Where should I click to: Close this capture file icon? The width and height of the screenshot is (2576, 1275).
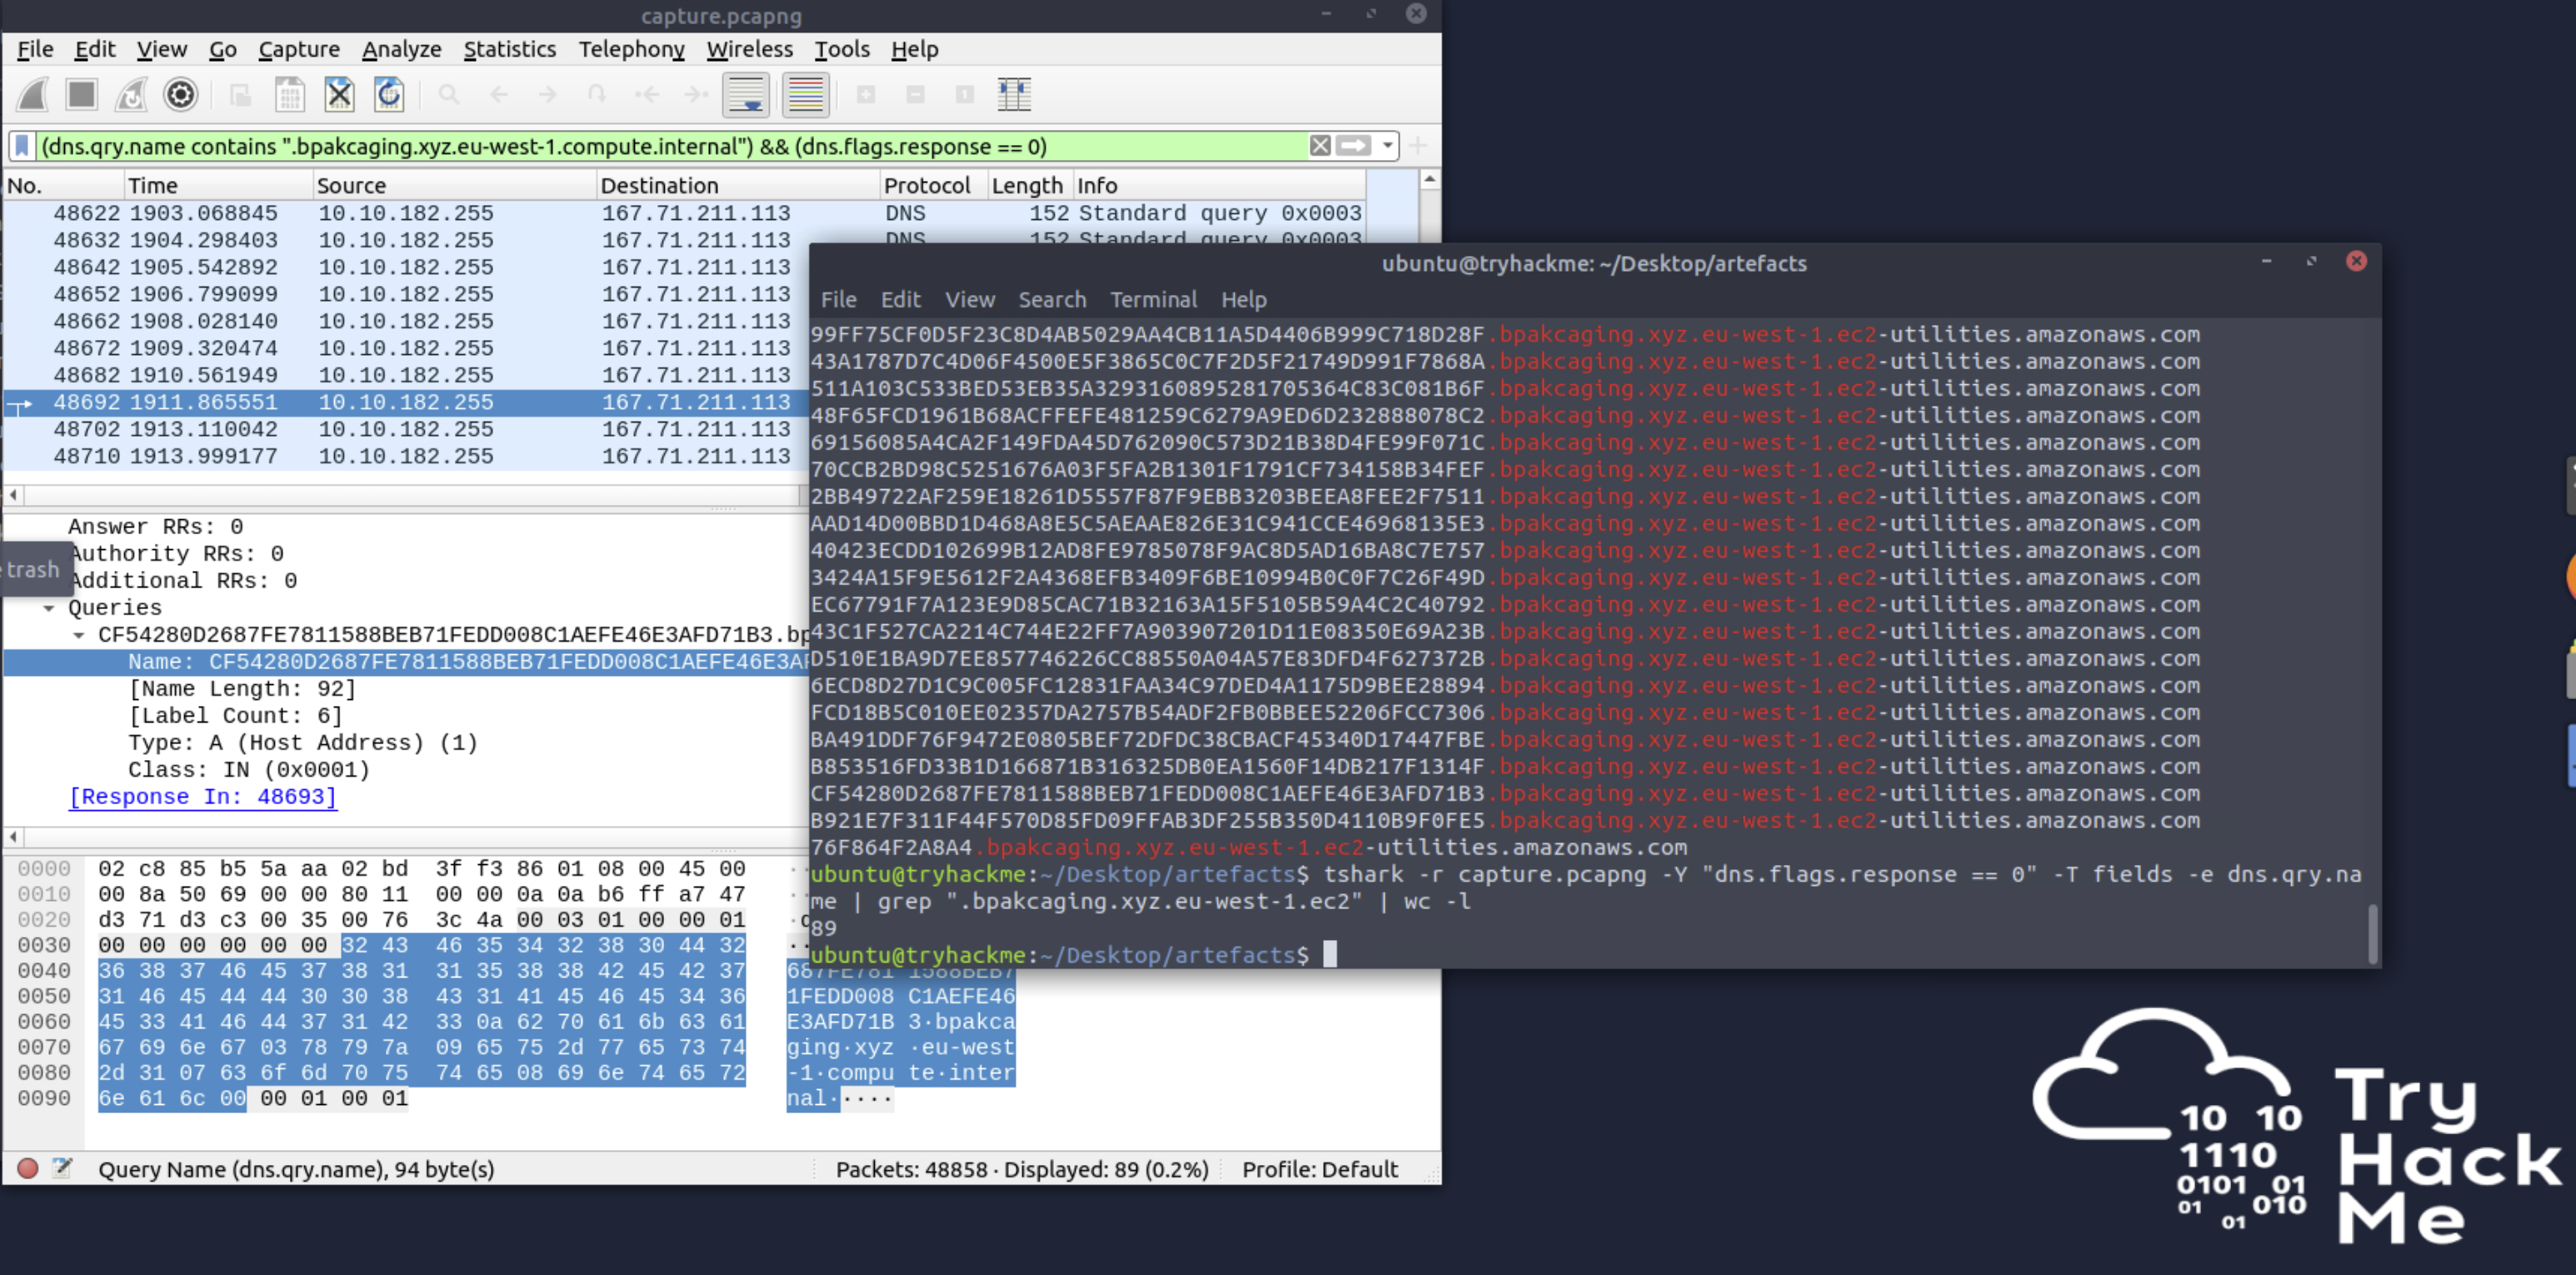(340, 95)
